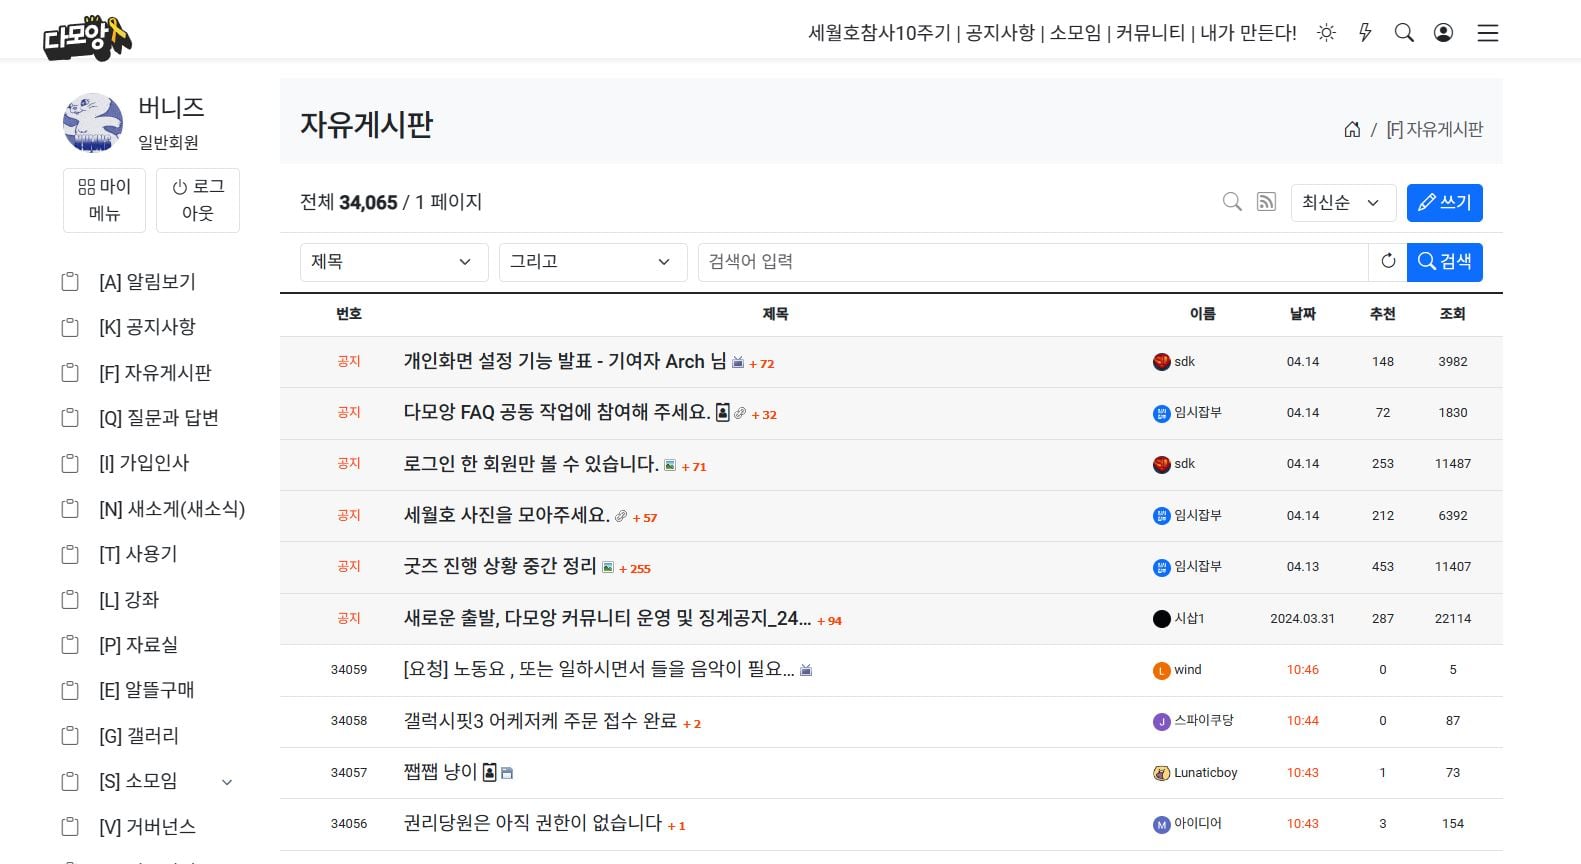This screenshot has width=1581, height=864.
Task: Click clipboard icon beside [P] 자료실
Action: click(70, 645)
